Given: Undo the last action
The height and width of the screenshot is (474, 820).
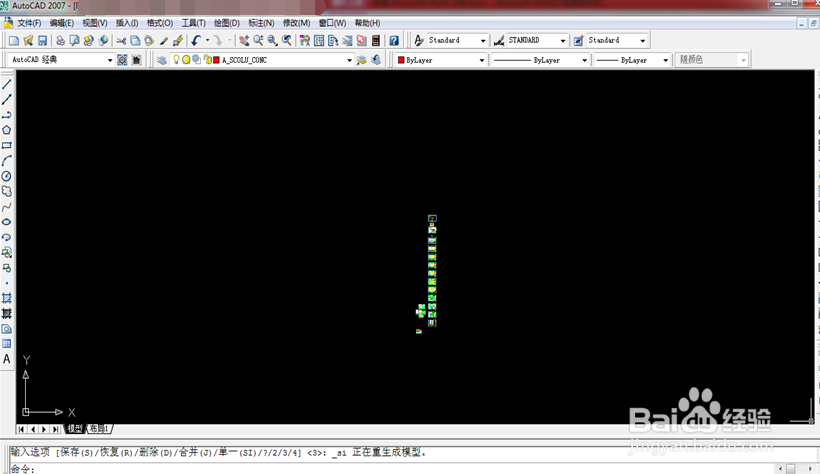Looking at the screenshot, I should [196, 40].
